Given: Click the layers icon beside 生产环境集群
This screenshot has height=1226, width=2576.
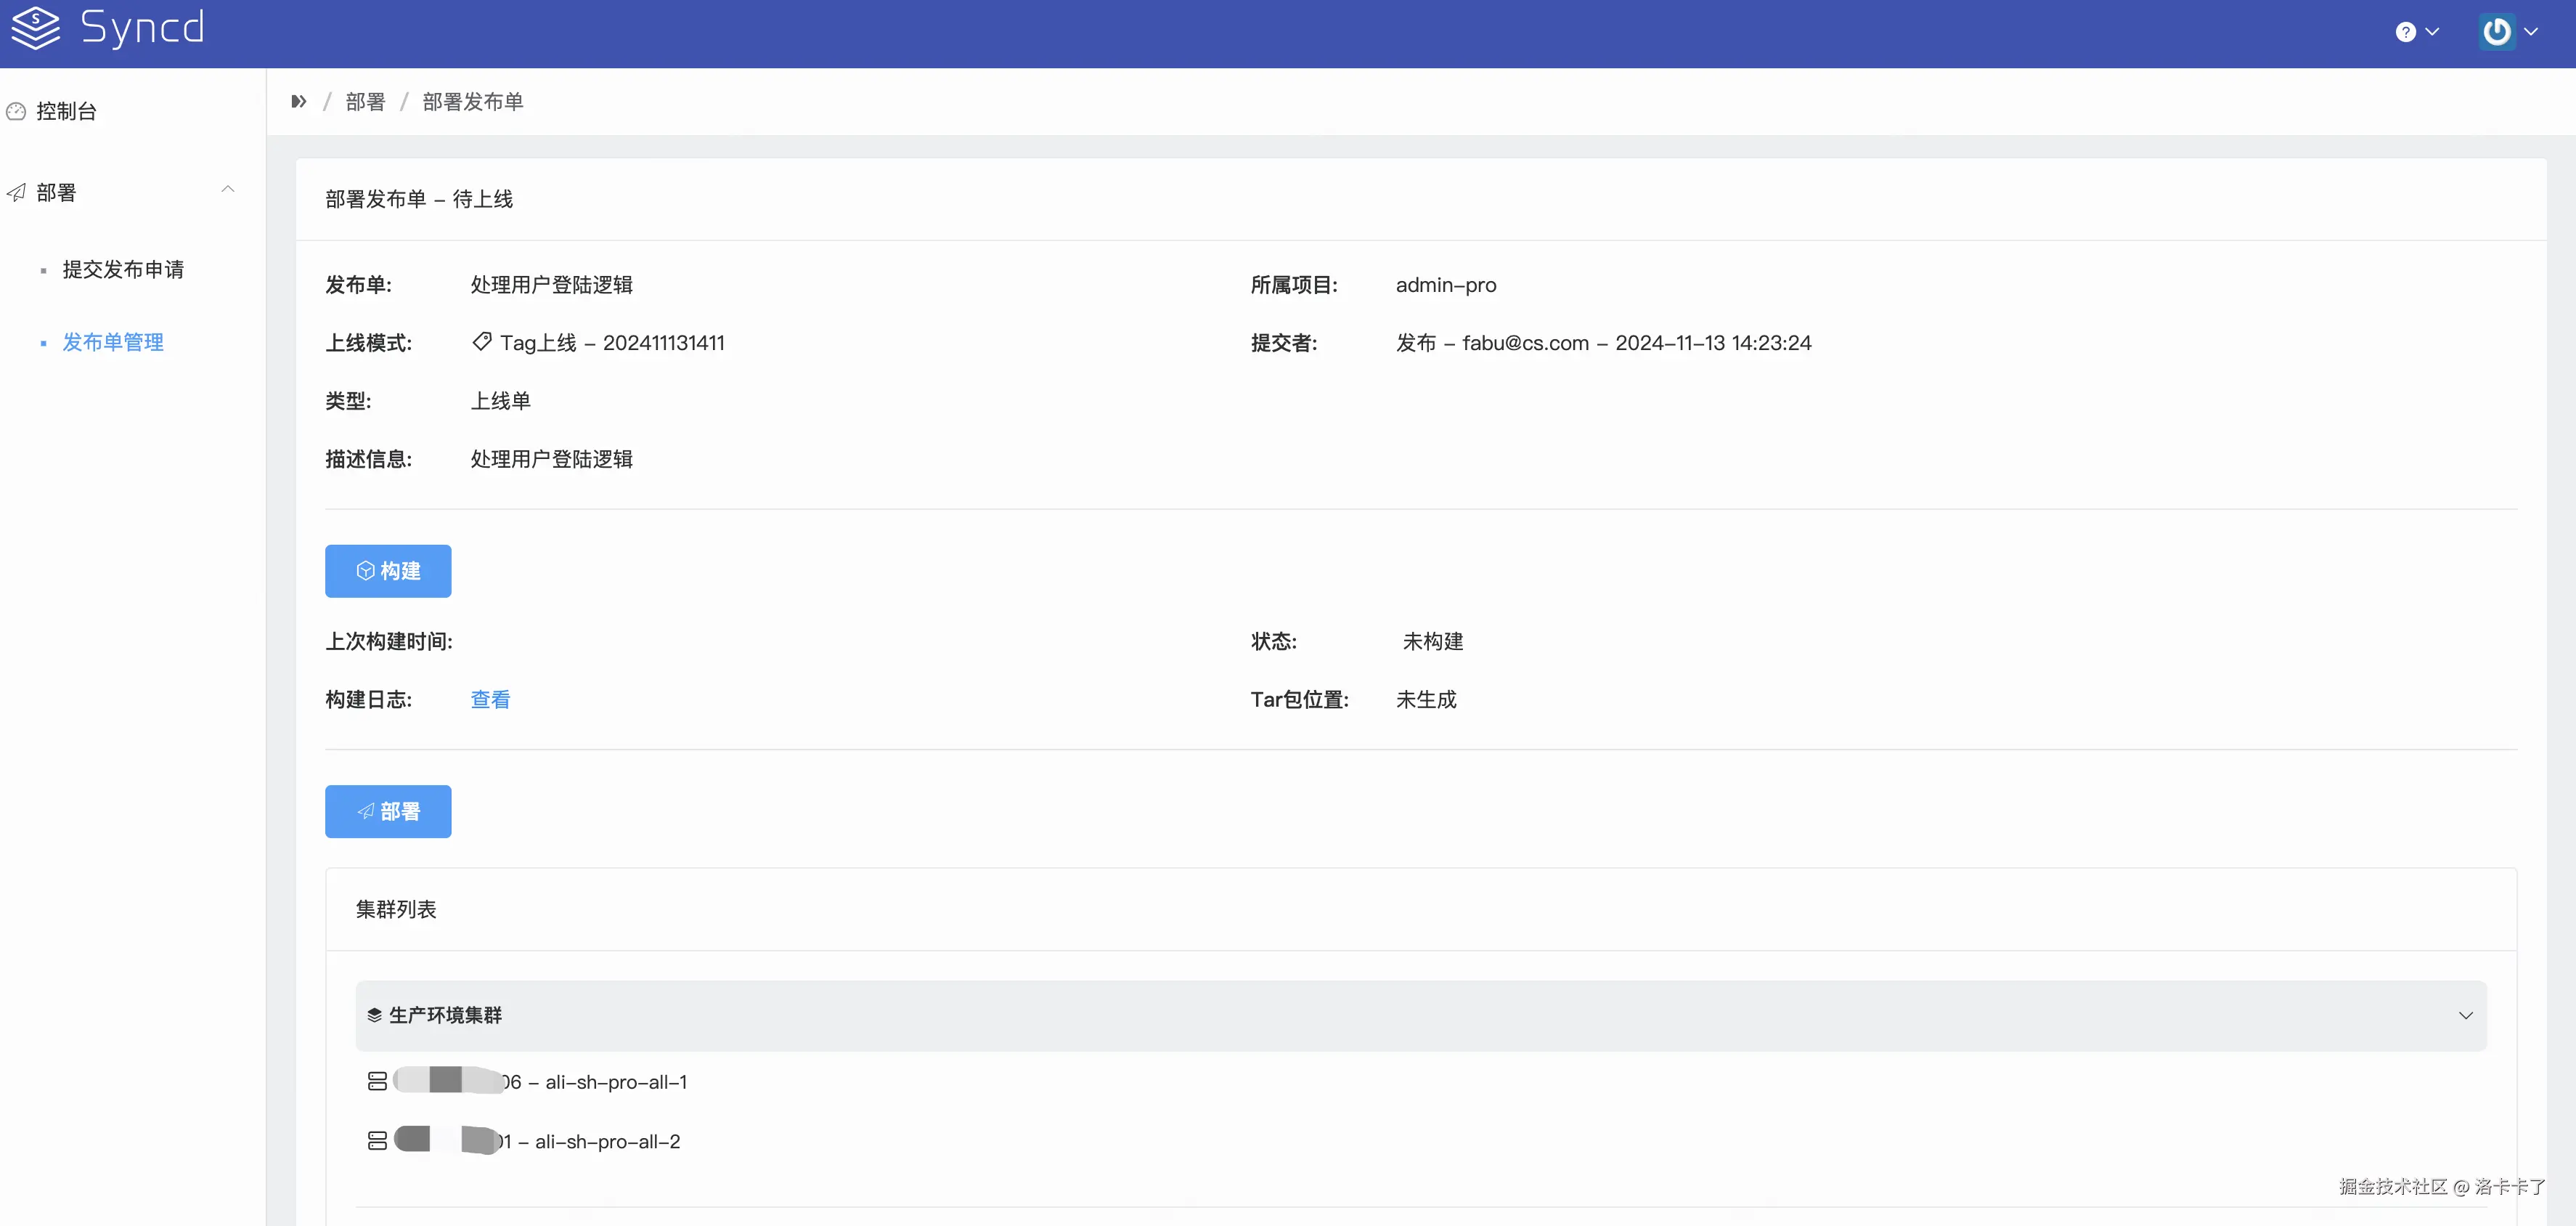Looking at the screenshot, I should click(374, 1015).
